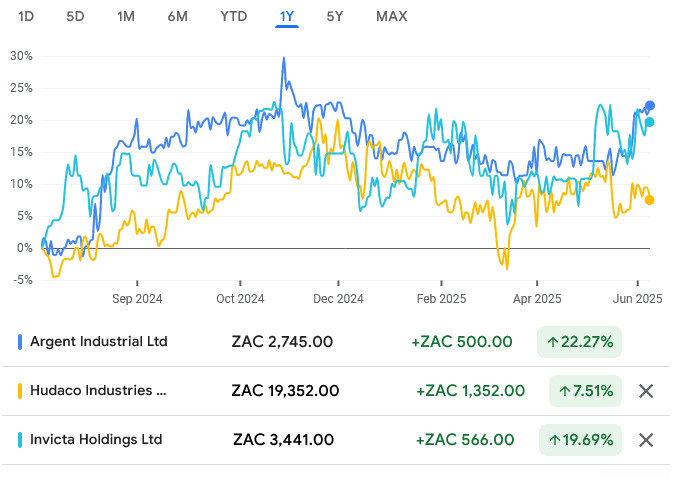Screen dimensions: 679x479
Task: Click Argent's blue color indicator bar
Action: 20,342
